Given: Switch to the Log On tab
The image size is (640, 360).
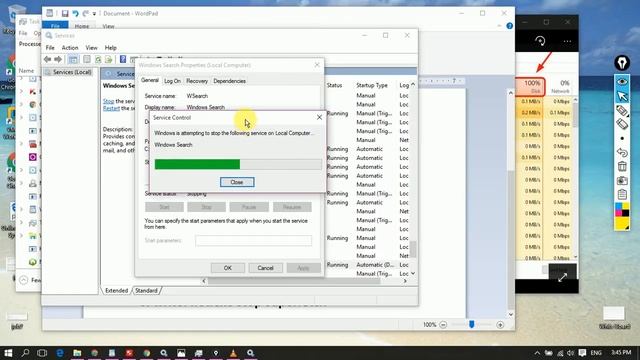Looking at the screenshot, I should pyautogui.click(x=172, y=81).
